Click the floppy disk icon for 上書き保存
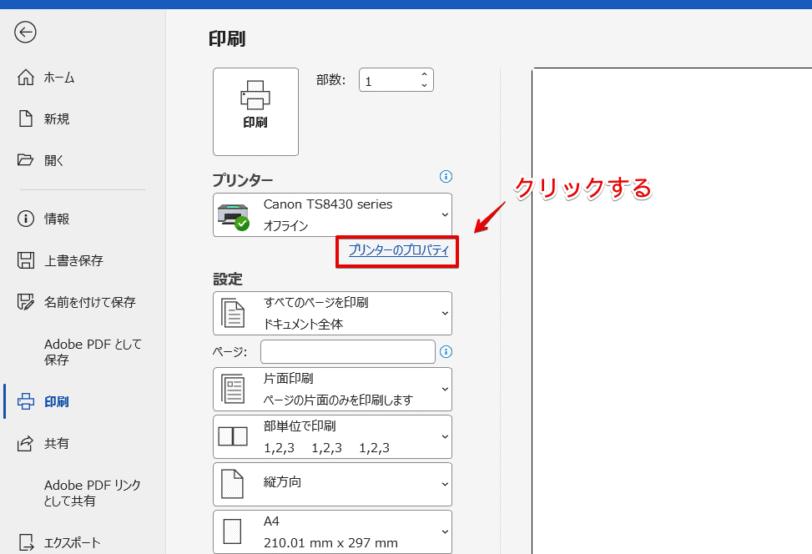812x554 pixels. point(25,260)
